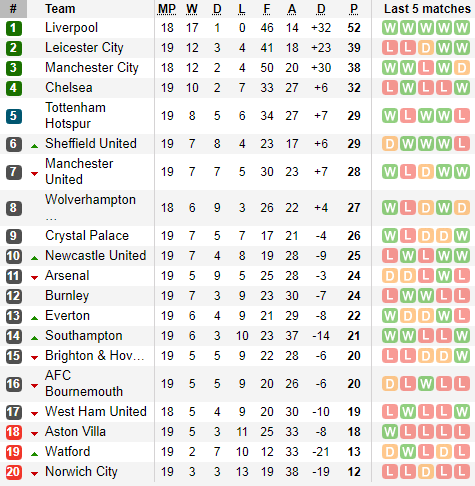This screenshot has width=475, height=486.
Task: Click the Last 5 matches column header
Action: (427, 9)
